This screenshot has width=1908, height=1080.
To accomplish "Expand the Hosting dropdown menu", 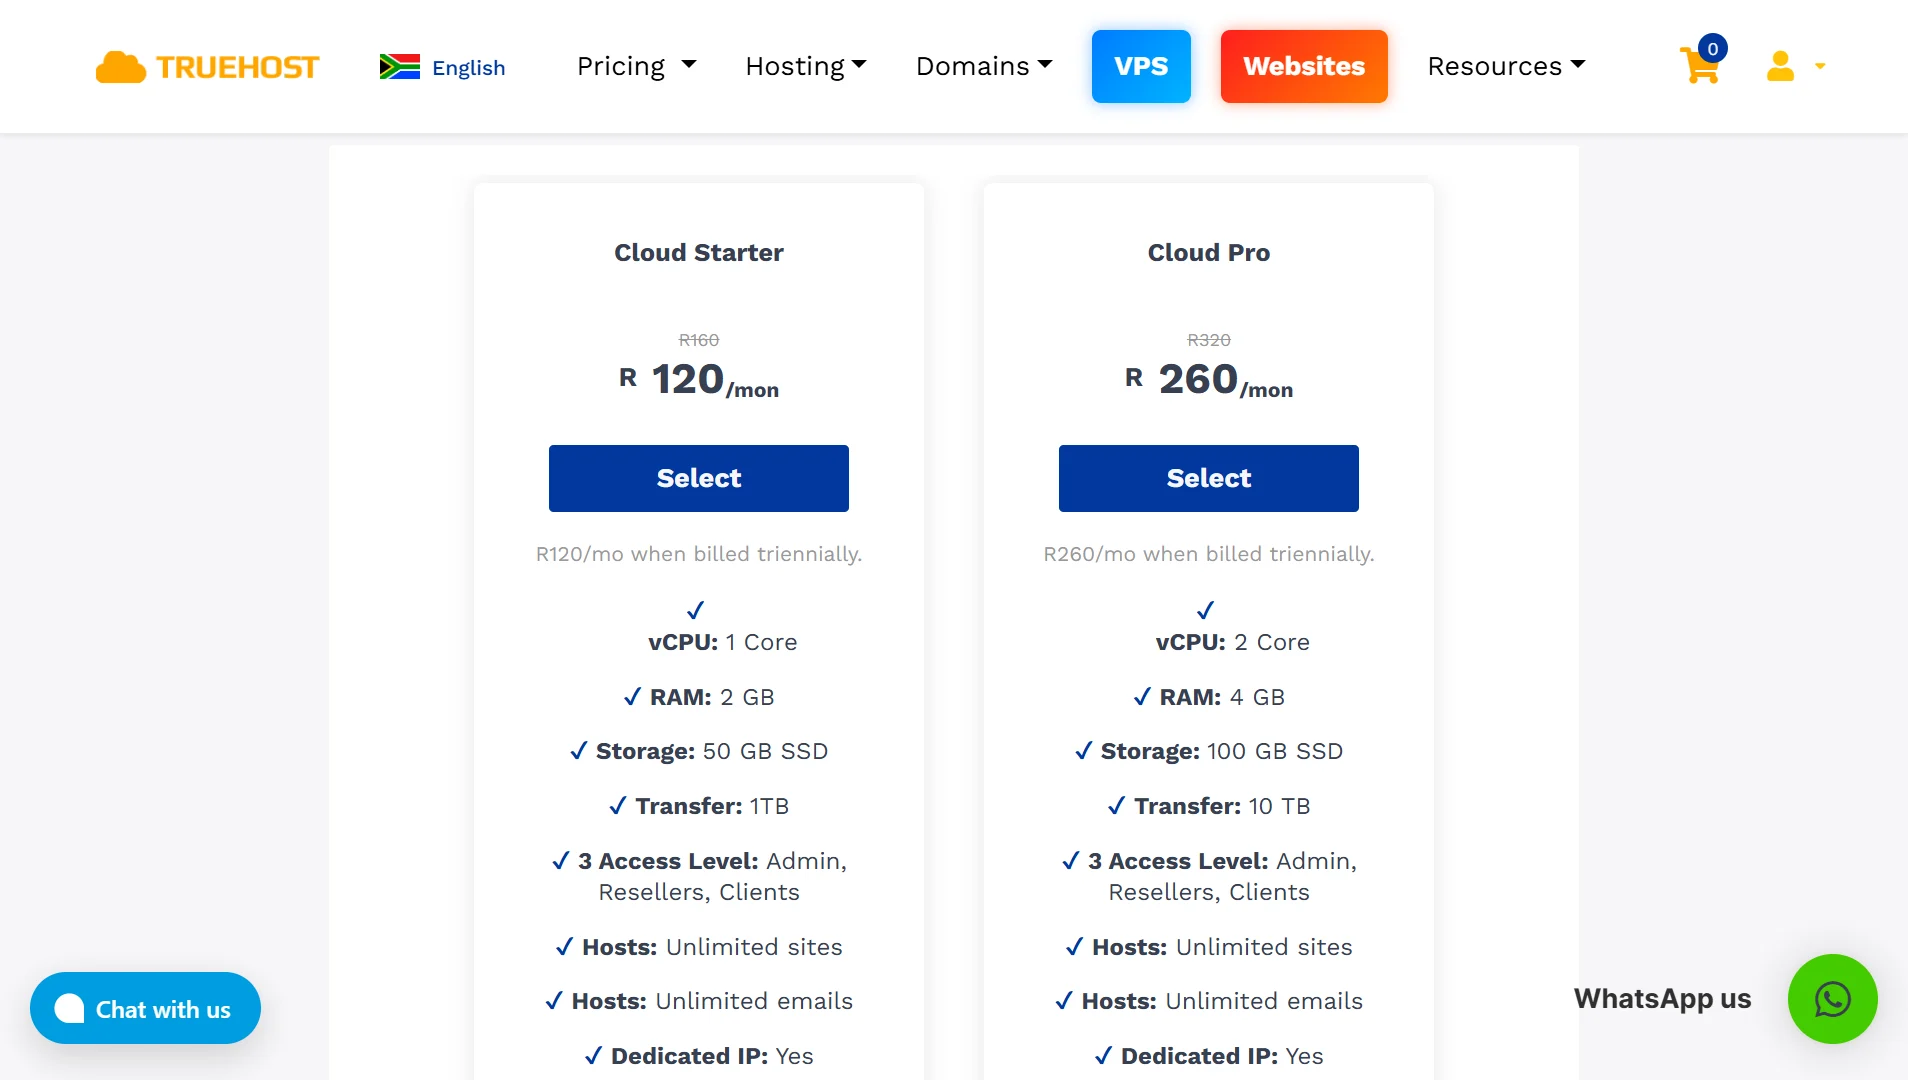I will pos(805,66).
